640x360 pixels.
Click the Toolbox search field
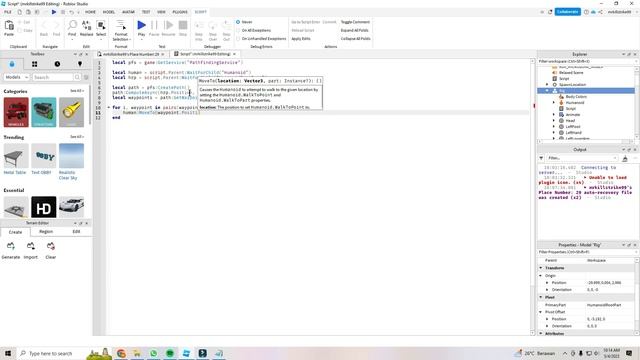pyautogui.click(x=53, y=77)
